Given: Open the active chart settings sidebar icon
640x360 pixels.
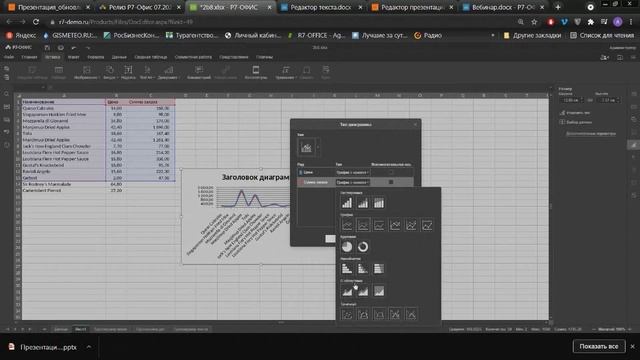Looking at the screenshot, I should [633, 145].
